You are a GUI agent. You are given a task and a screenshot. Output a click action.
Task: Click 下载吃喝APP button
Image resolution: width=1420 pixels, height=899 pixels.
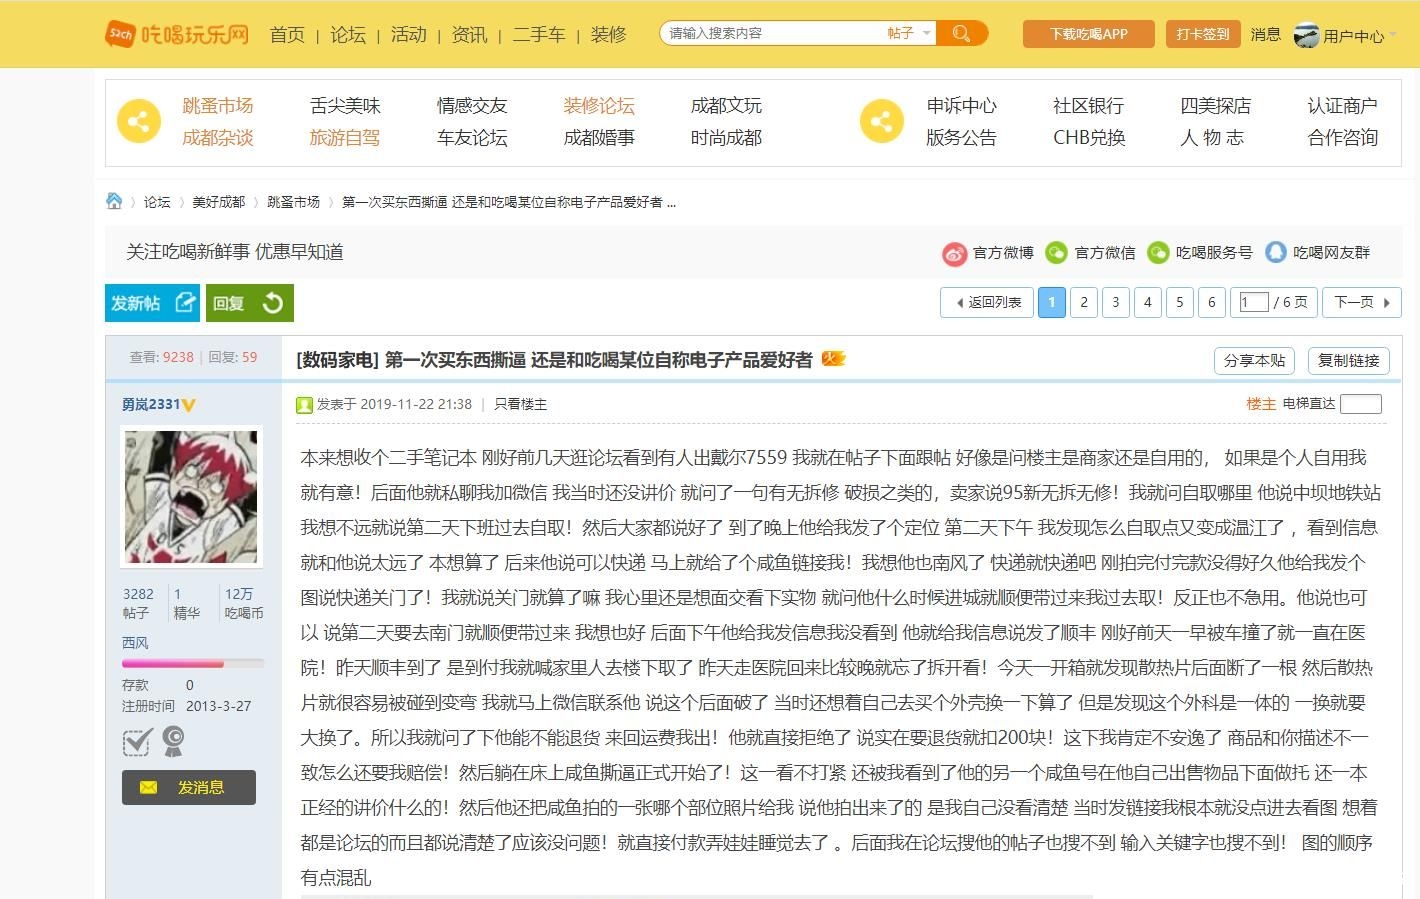pos(1088,34)
